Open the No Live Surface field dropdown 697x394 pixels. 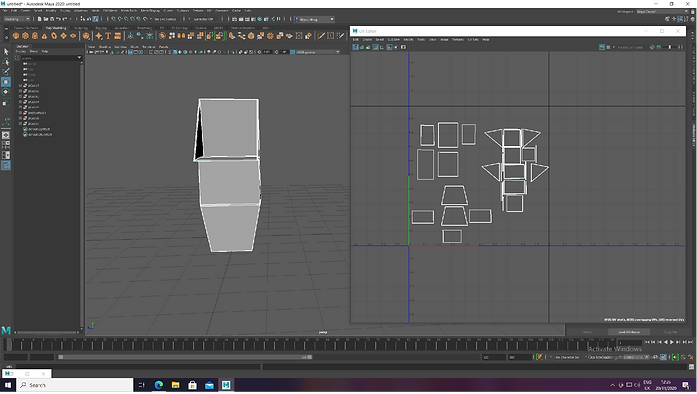click(165, 19)
